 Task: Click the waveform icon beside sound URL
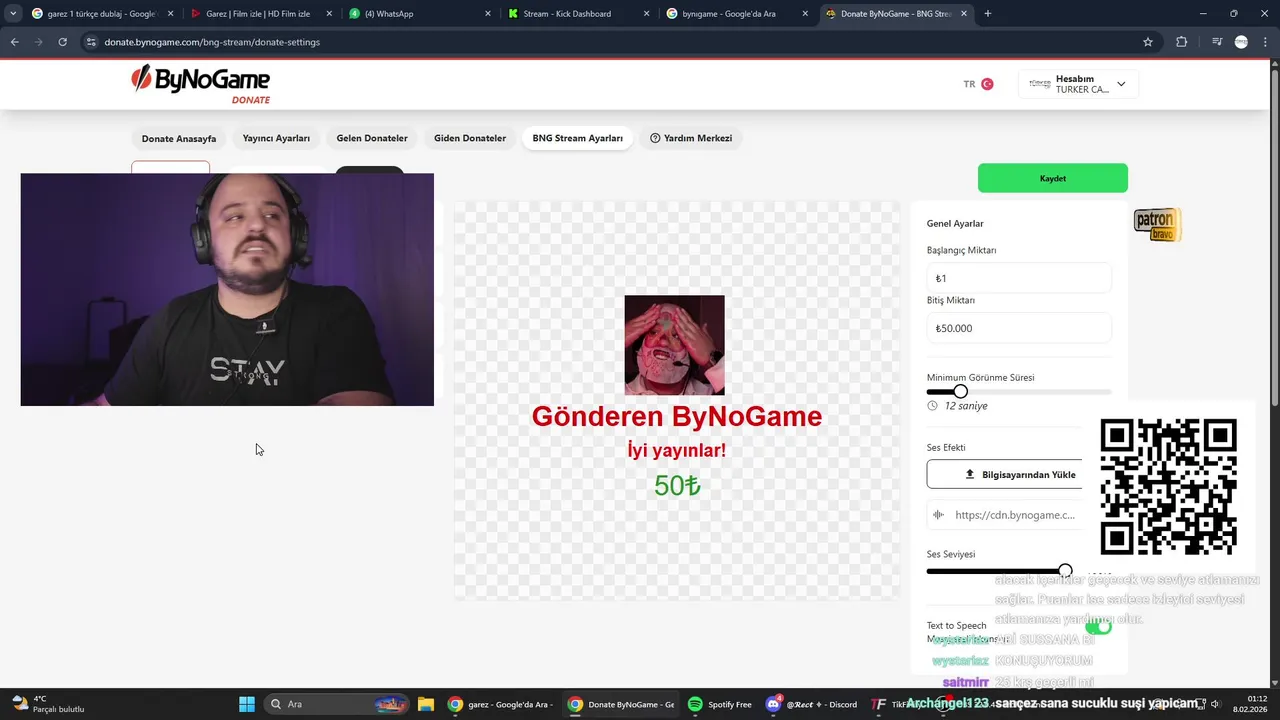pyautogui.click(x=938, y=515)
